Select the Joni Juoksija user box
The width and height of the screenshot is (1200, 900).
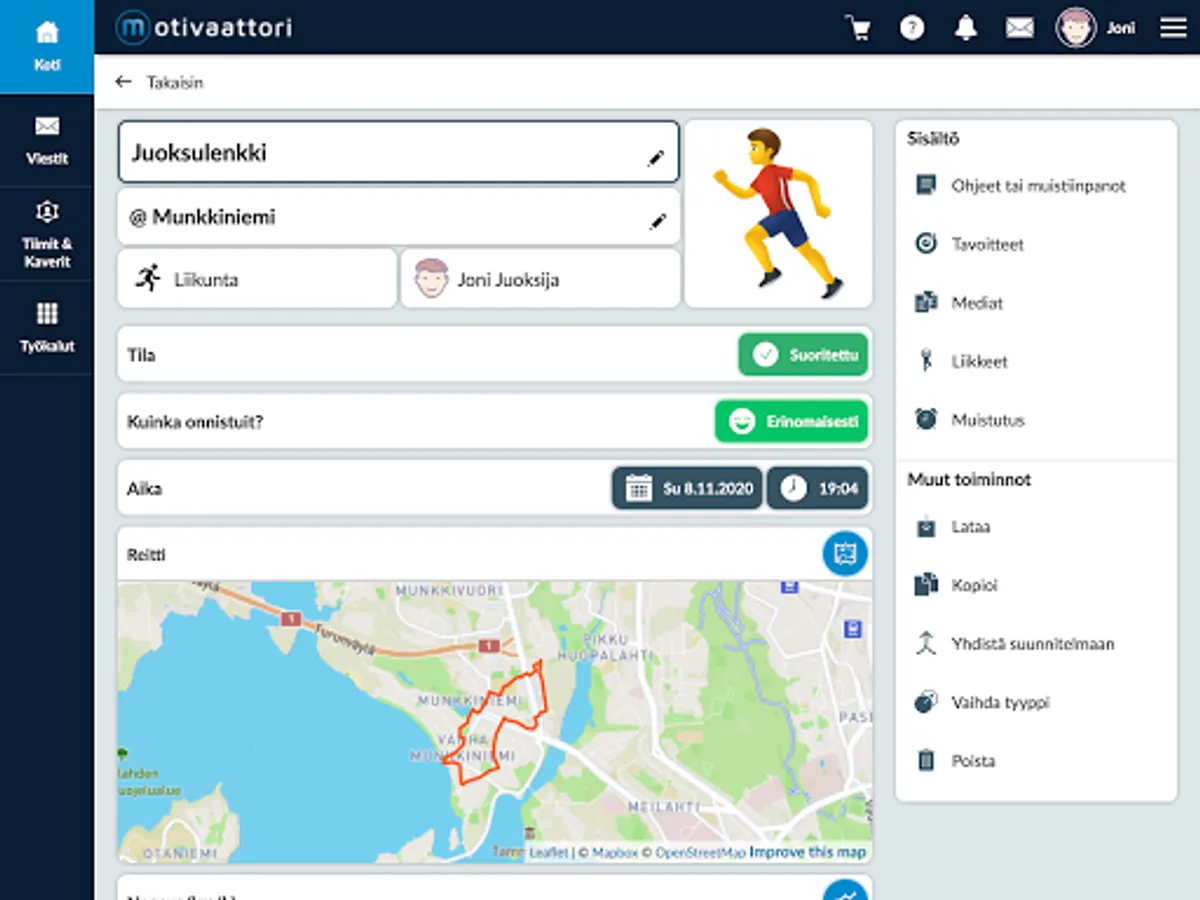click(x=541, y=279)
